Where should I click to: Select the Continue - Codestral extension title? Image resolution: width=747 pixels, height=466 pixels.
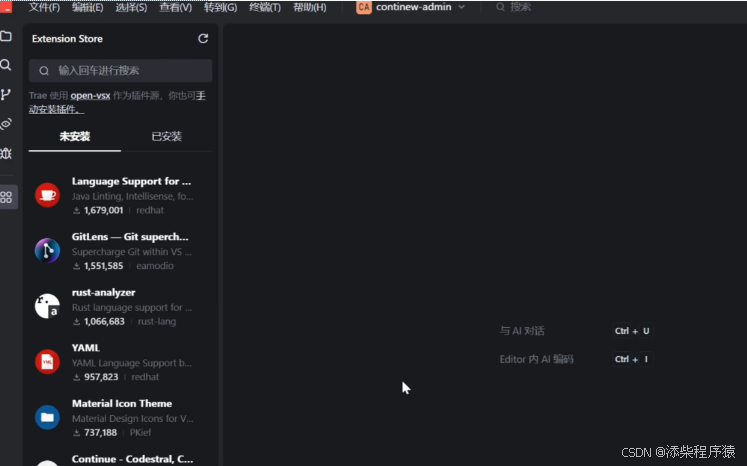(132, 459)
